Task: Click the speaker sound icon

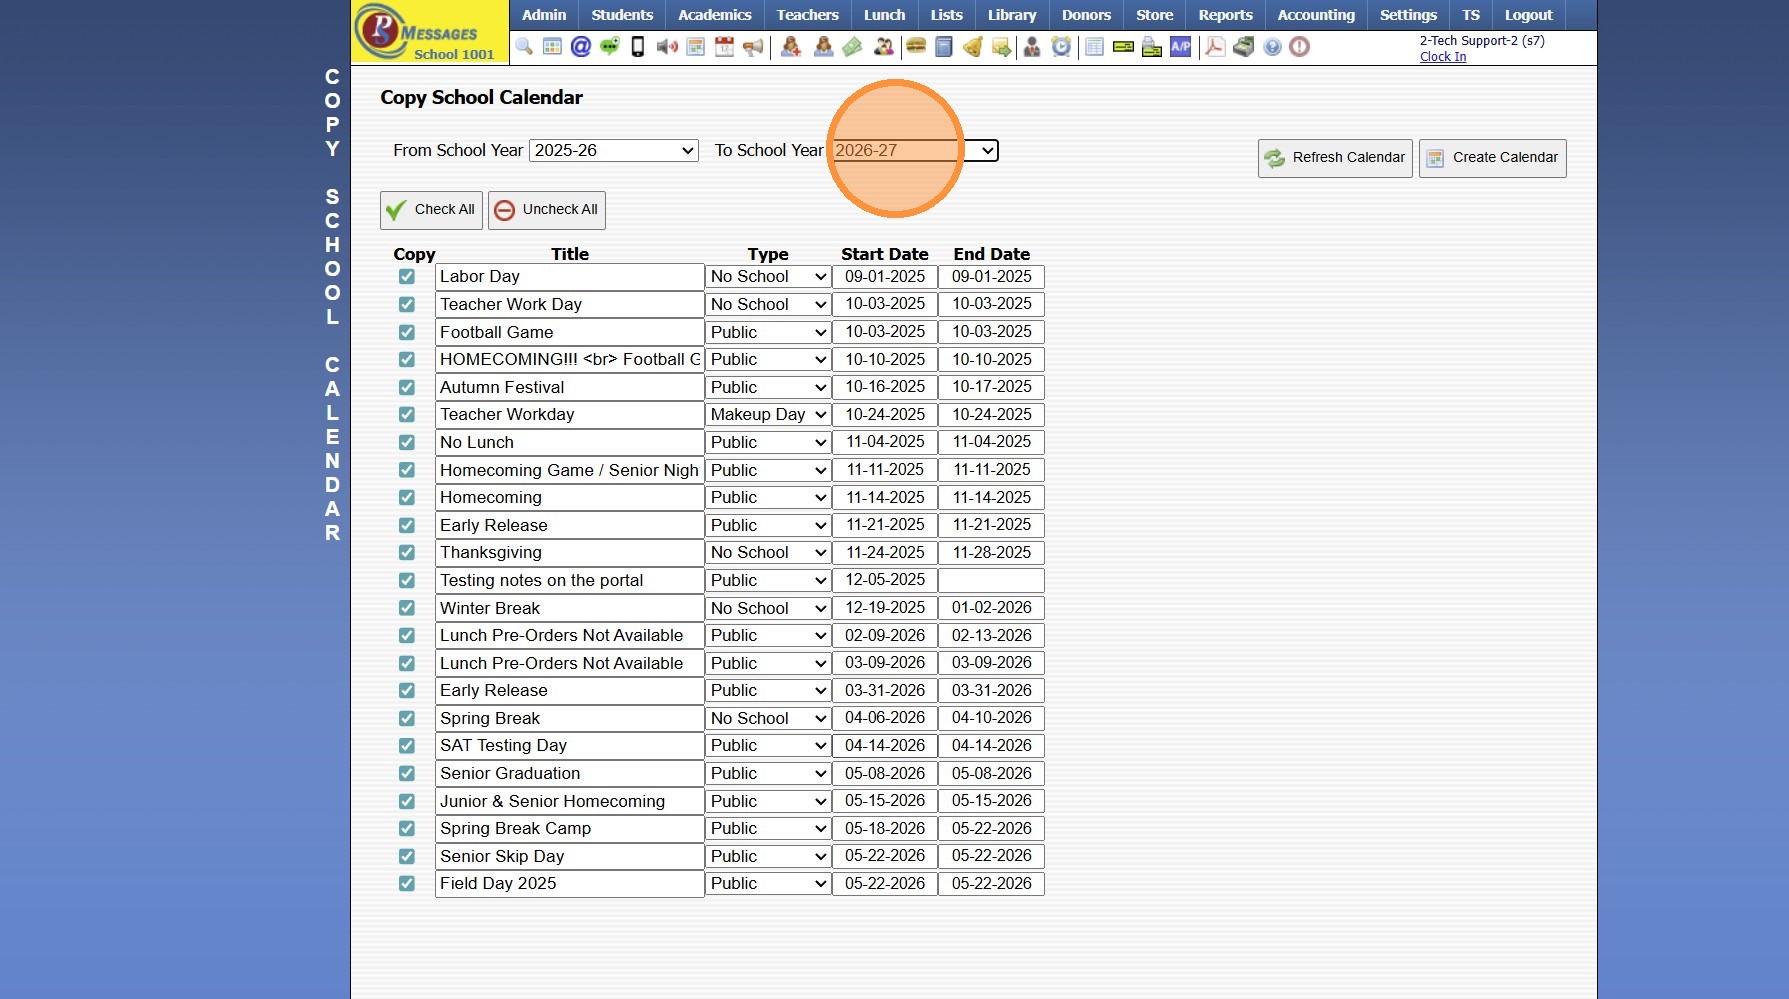Action: (667, 47)
